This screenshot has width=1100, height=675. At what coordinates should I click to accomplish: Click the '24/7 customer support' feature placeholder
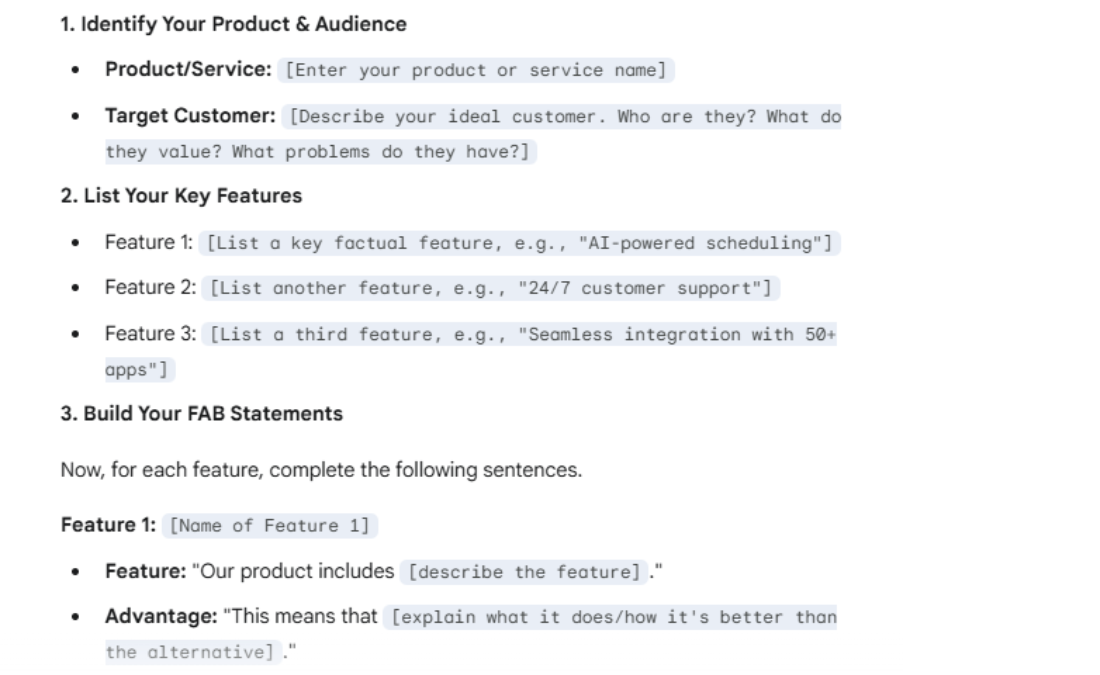click(x=491, y=289)
